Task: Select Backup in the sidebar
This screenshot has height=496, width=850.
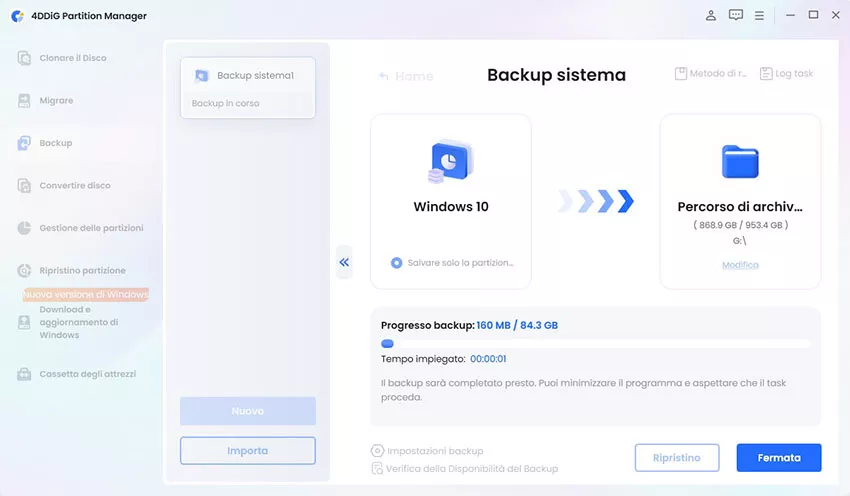Action: tap(55, 143)
